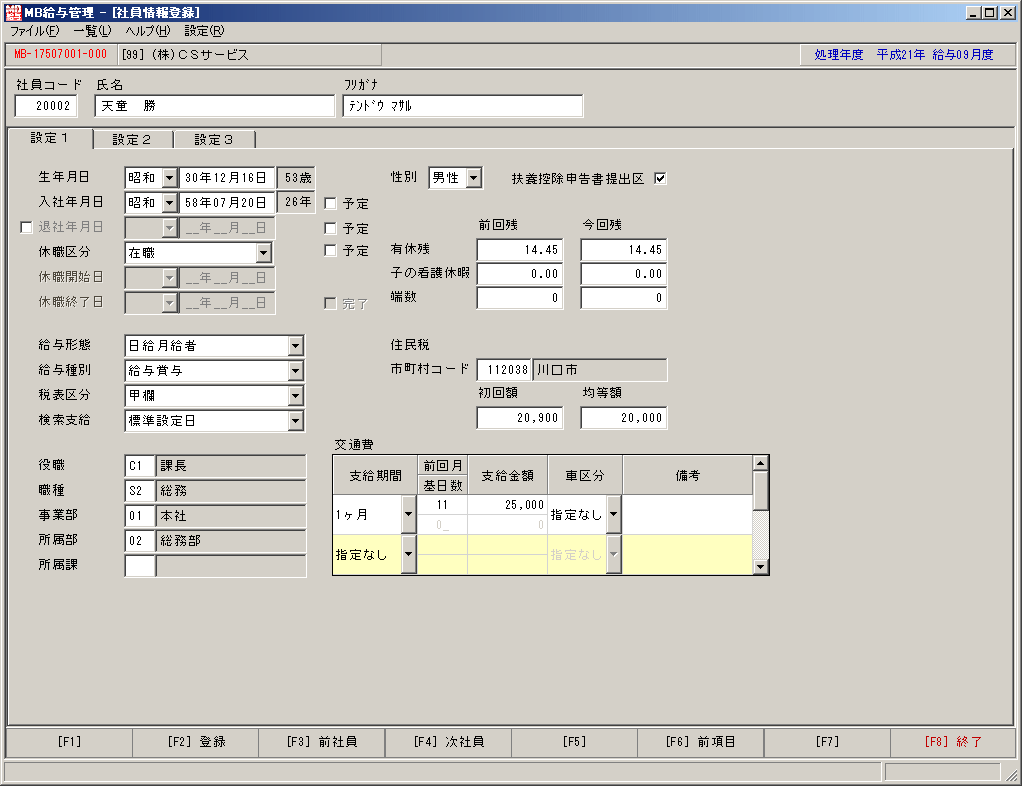Click the red MB-17507001-000 text
The height and width of the screenshot is (786, 1022).
click(61, 54)
